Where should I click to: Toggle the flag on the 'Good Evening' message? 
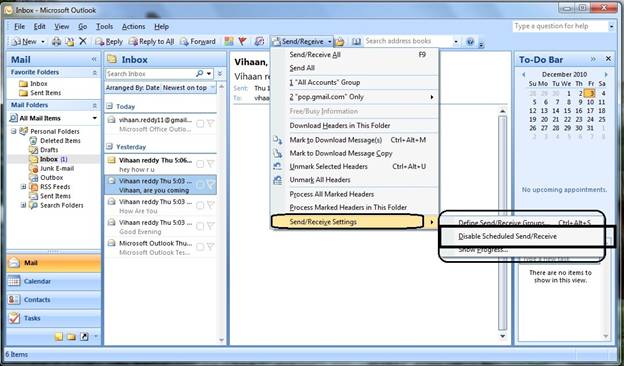click(x=211, y=226)
